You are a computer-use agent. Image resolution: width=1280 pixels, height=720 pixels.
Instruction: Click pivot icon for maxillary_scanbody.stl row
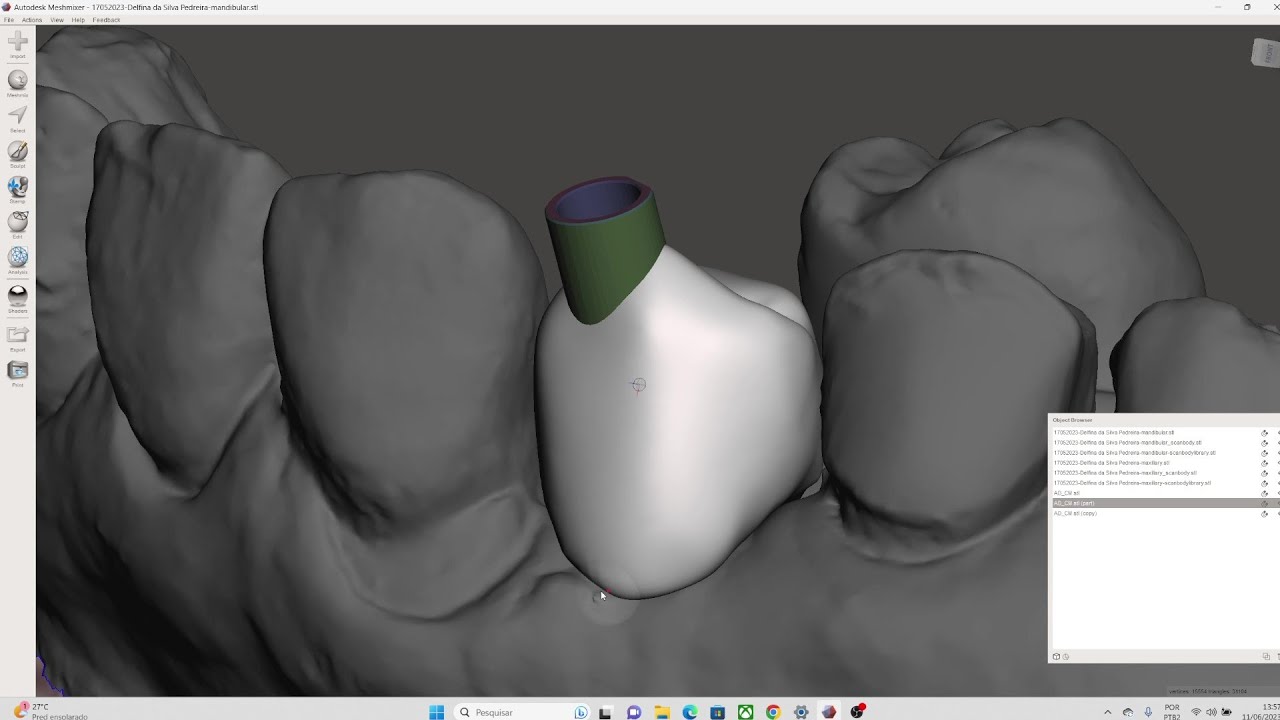coord(1265,473)
